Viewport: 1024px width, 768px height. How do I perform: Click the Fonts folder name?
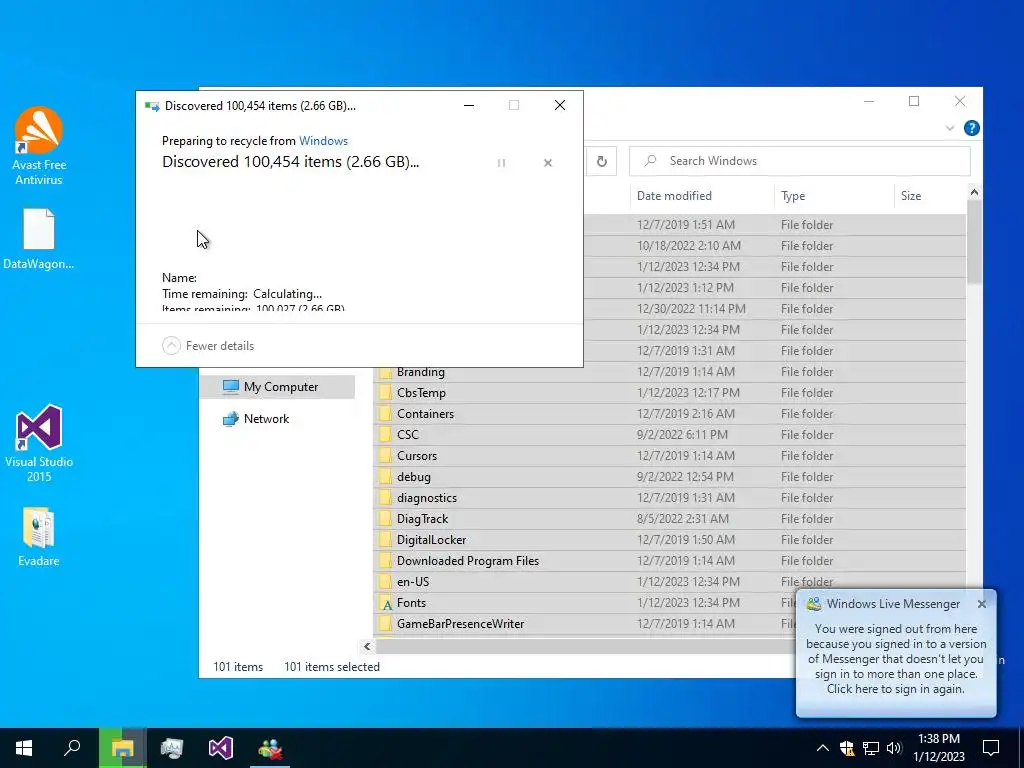coord(411,603)
